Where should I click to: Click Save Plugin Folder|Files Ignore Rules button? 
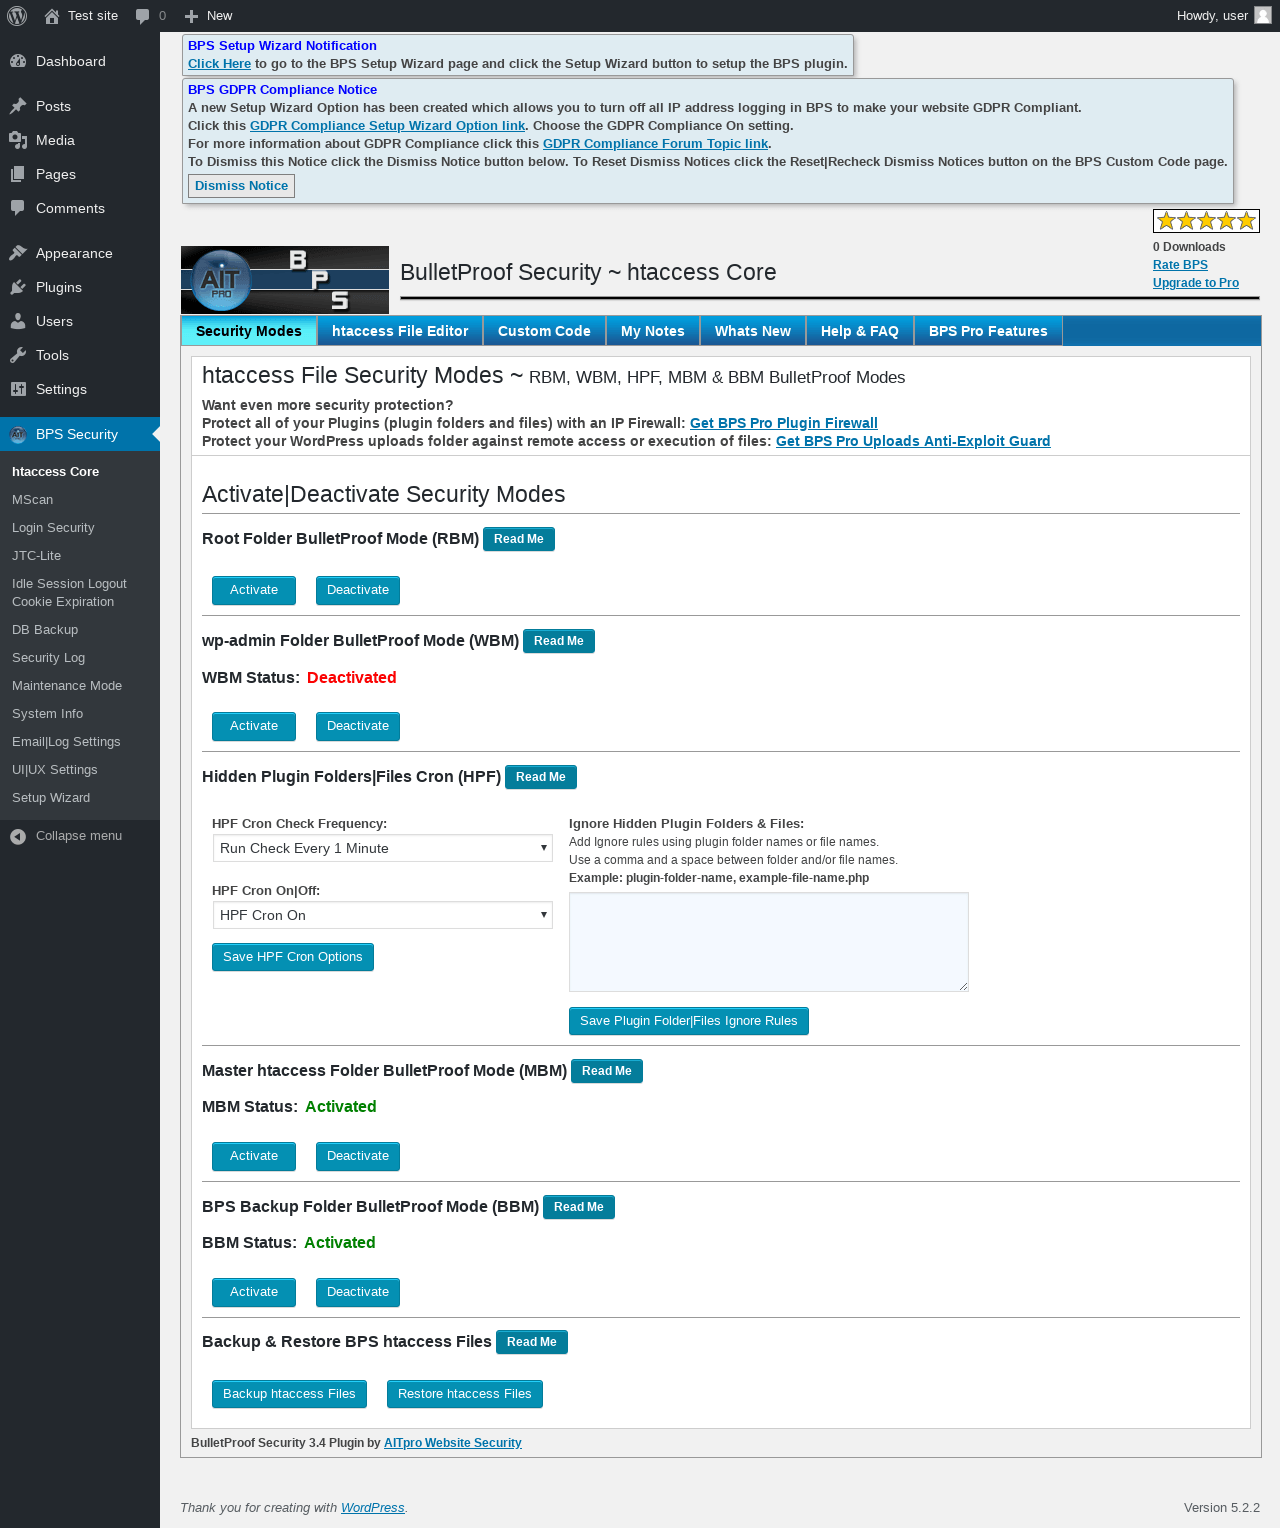click(689, 1021)
